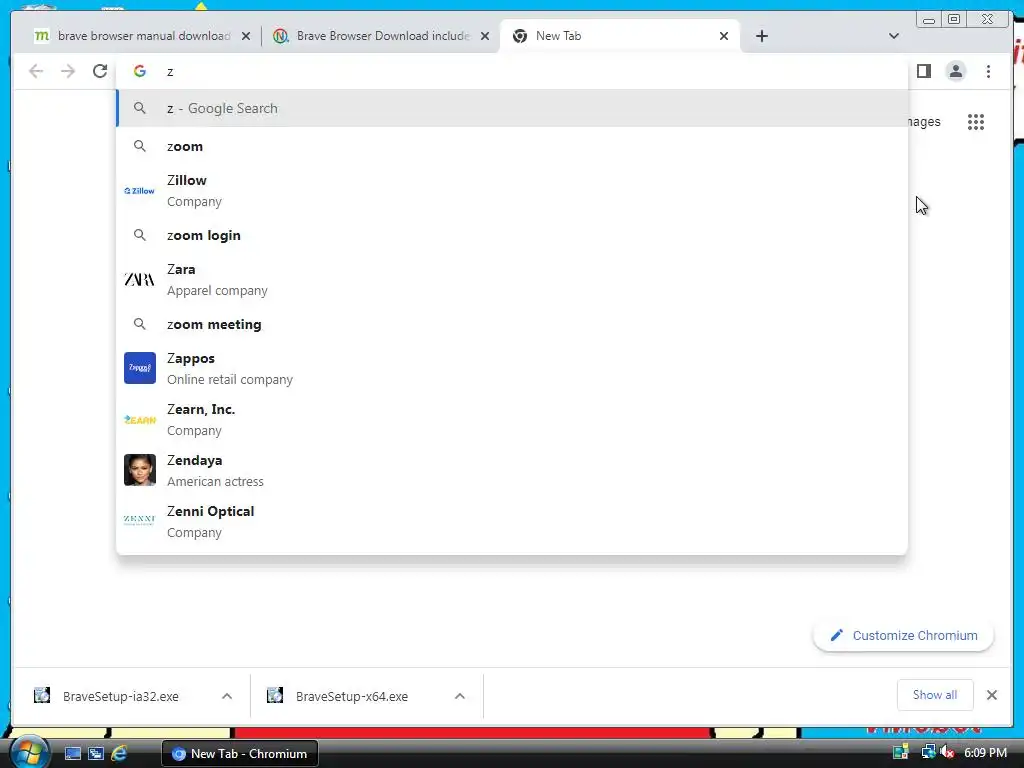Choose the 'zoom' search suggestion
Viewport: 1024px width, 768px height.
[x=512, y=146]
